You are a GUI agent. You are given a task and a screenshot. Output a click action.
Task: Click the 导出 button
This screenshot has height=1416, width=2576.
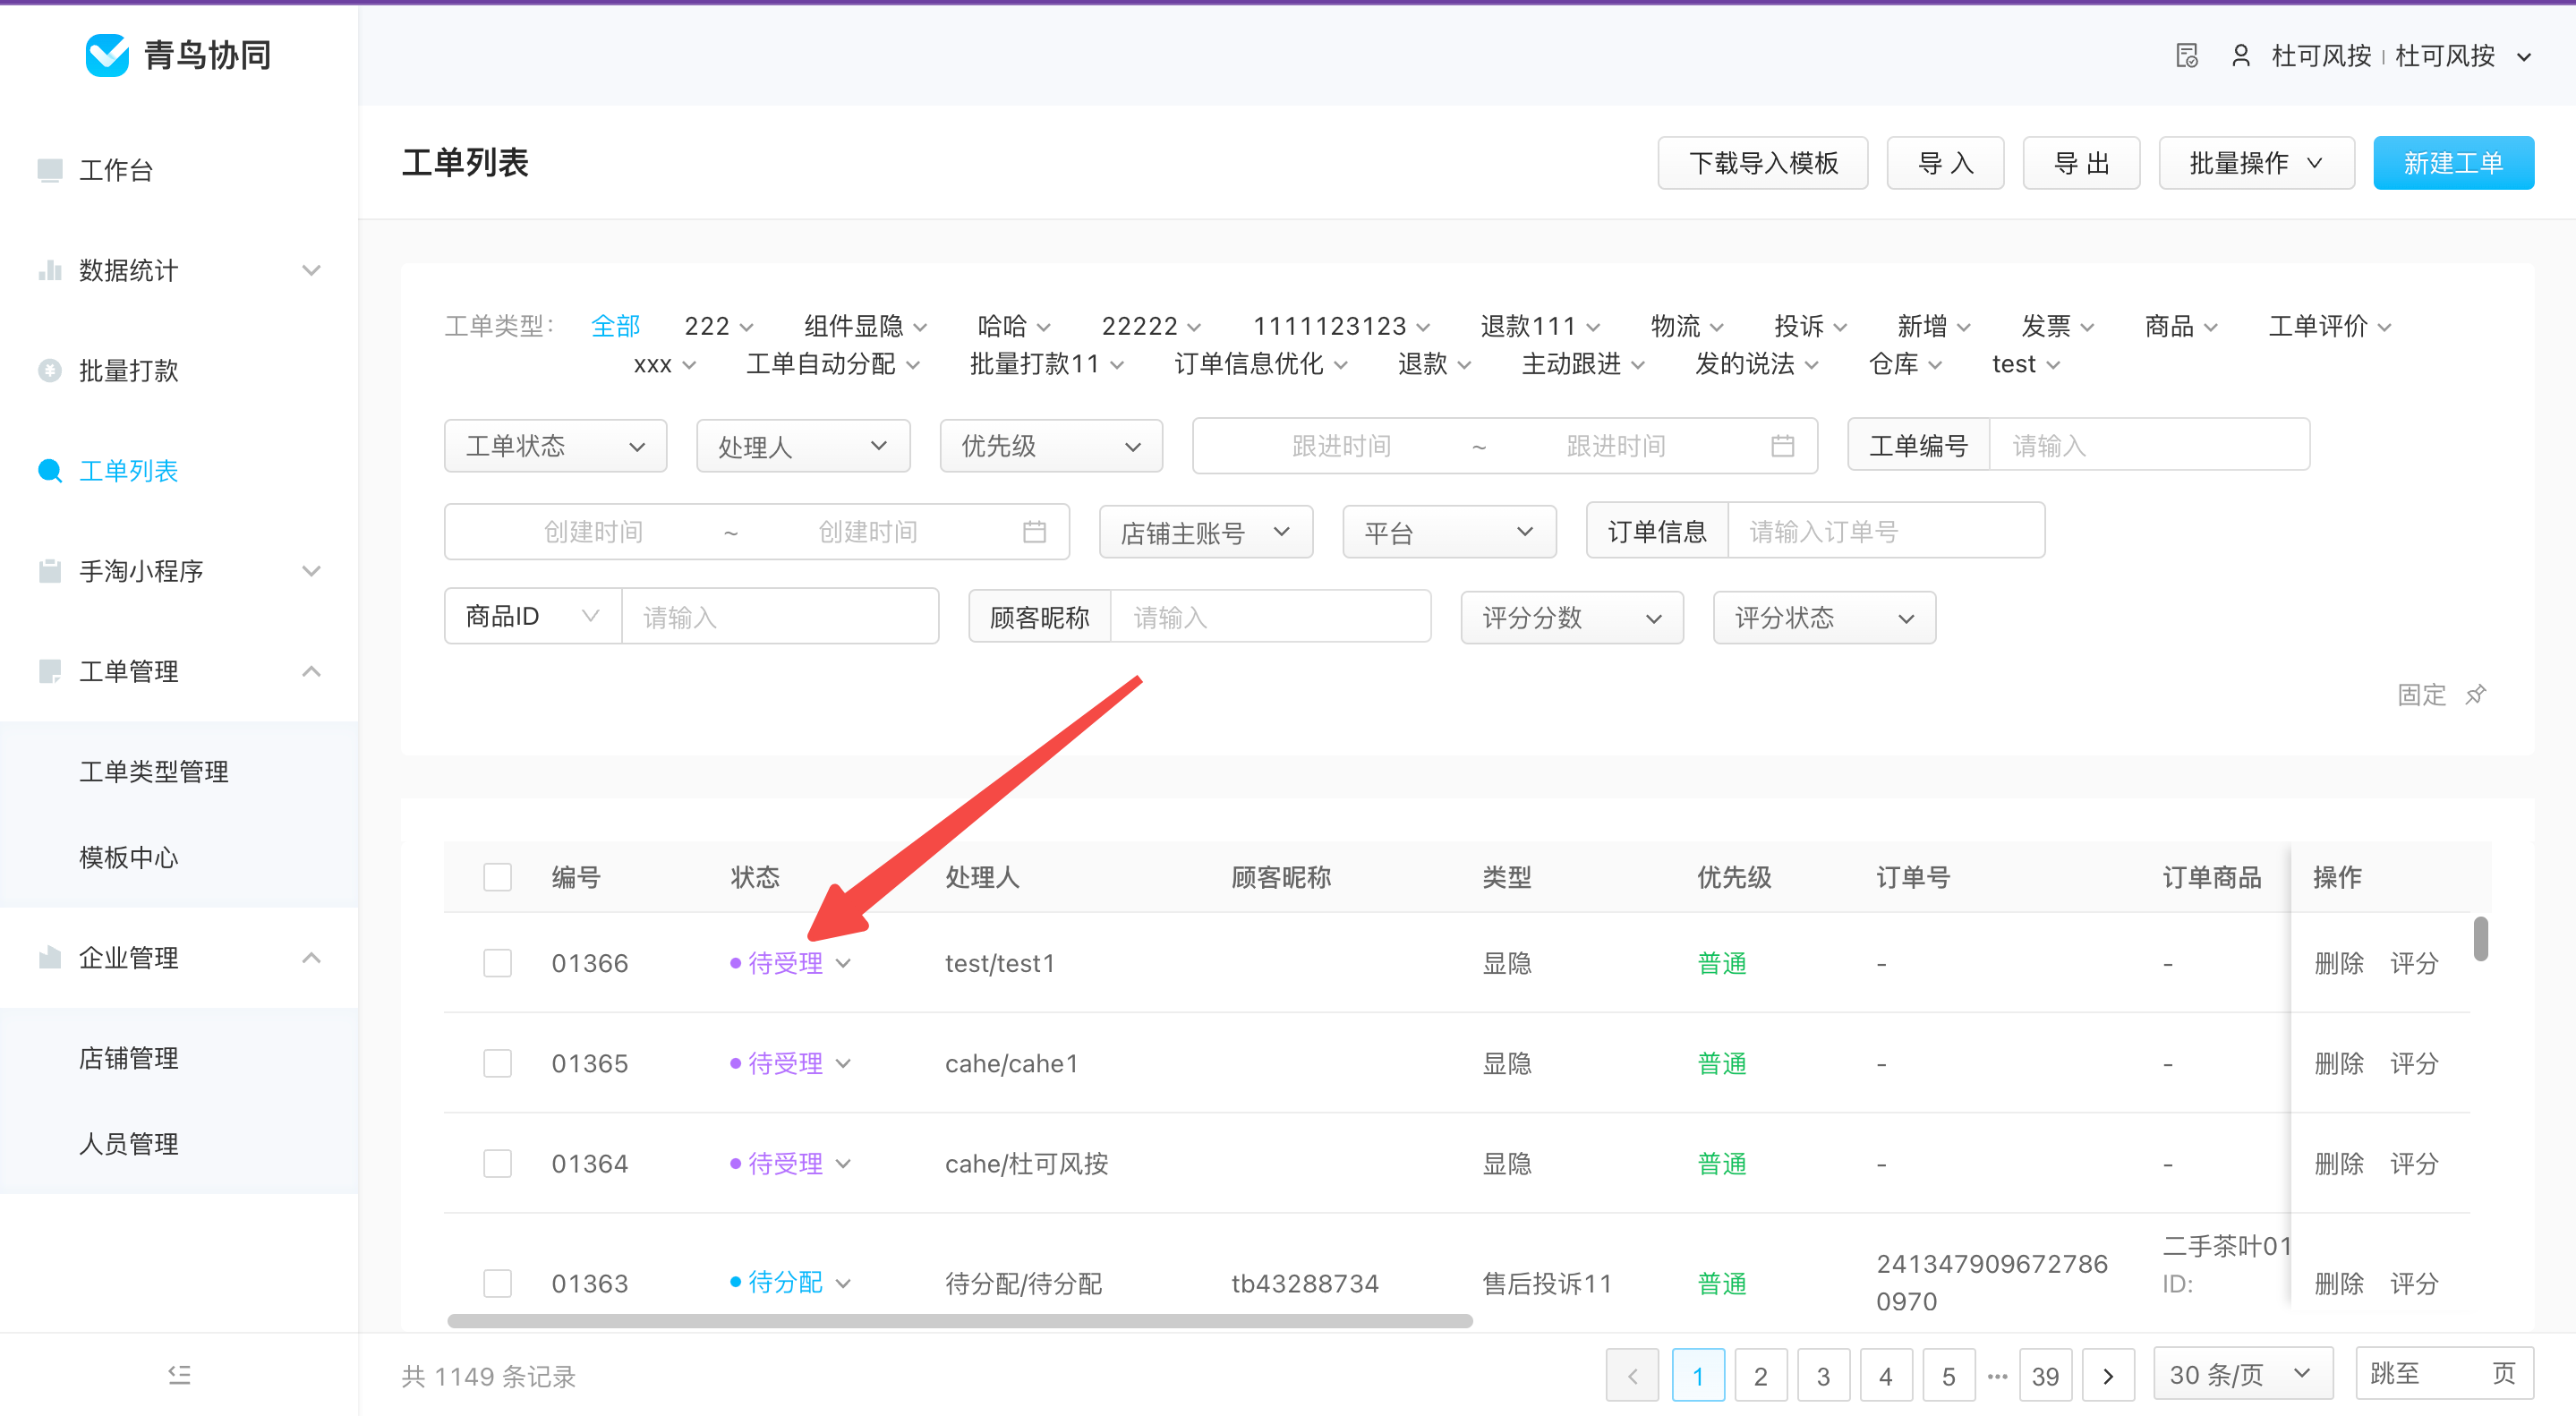pyautogui.click(x=2081, y=163)
